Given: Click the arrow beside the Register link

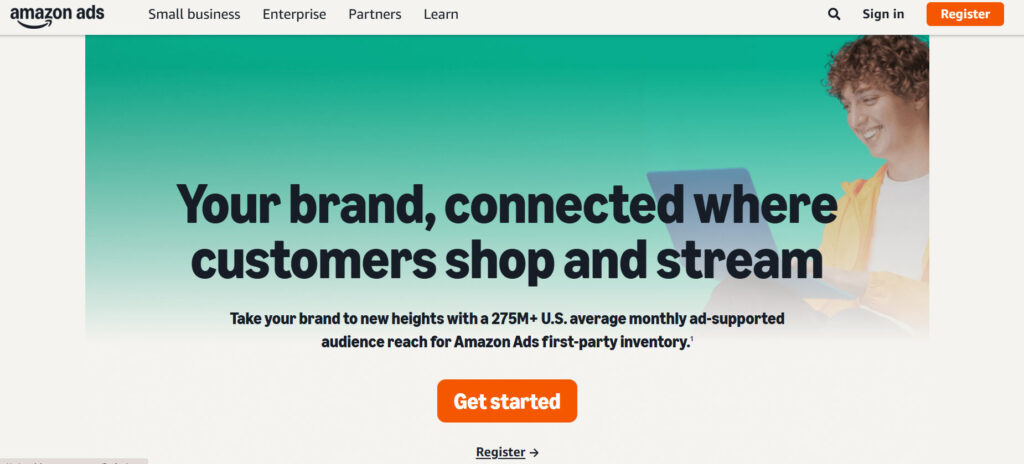Looking at the screenshot, I should [x=534, y=453].
